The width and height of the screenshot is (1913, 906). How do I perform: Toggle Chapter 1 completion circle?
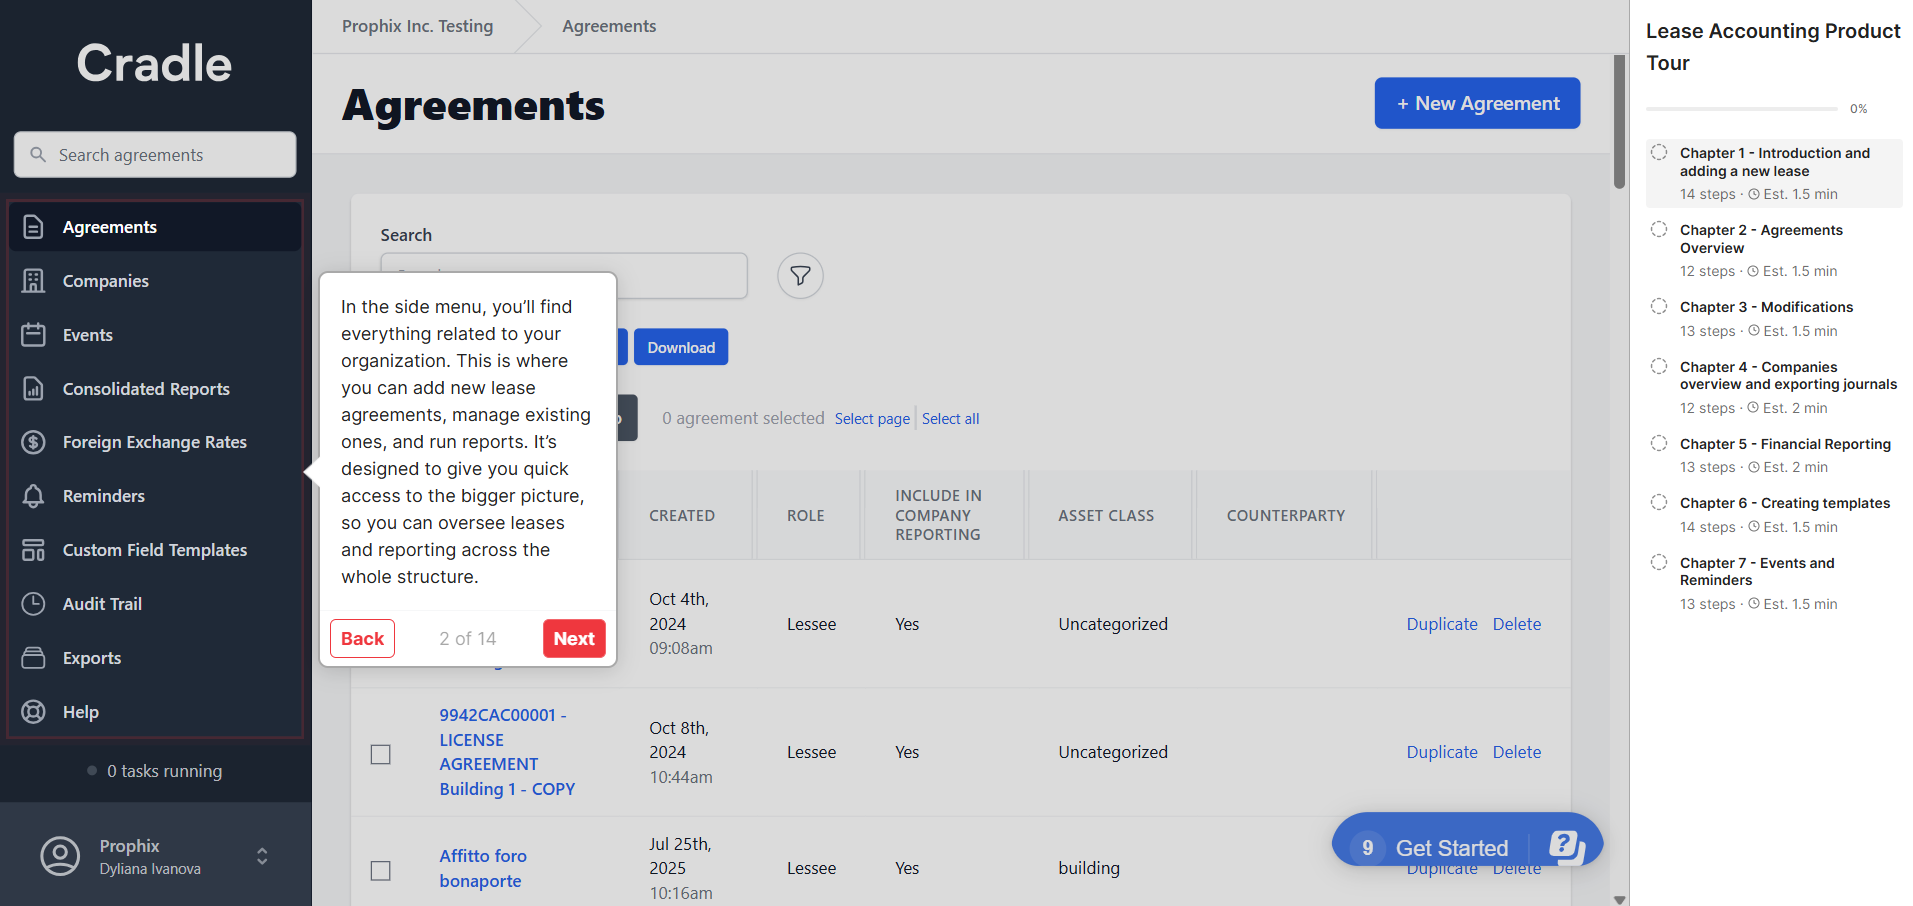1659,153
